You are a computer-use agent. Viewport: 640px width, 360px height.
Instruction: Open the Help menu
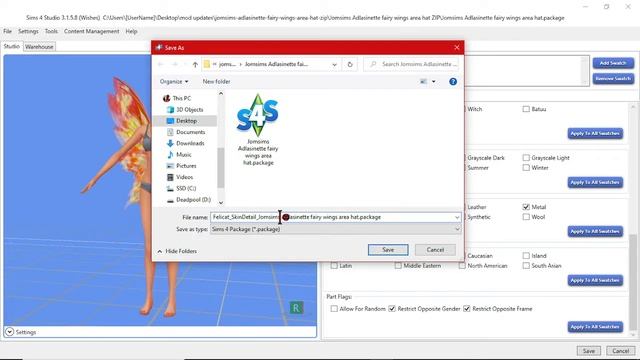(x=131, y=31)
